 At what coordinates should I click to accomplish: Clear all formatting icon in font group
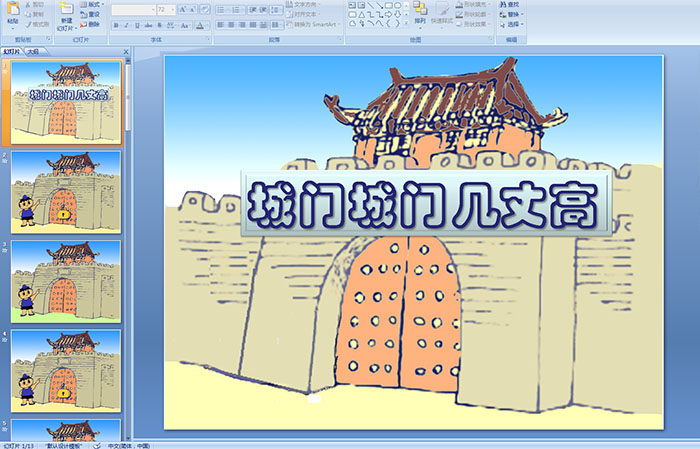(205, 9)
